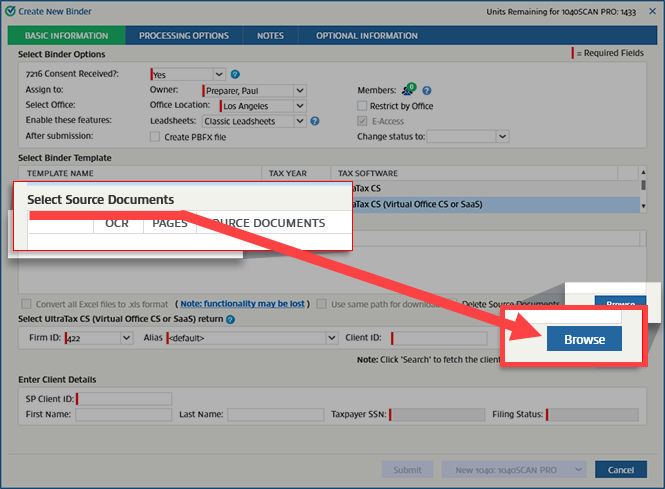Click the Cancel button

[621, 469]
